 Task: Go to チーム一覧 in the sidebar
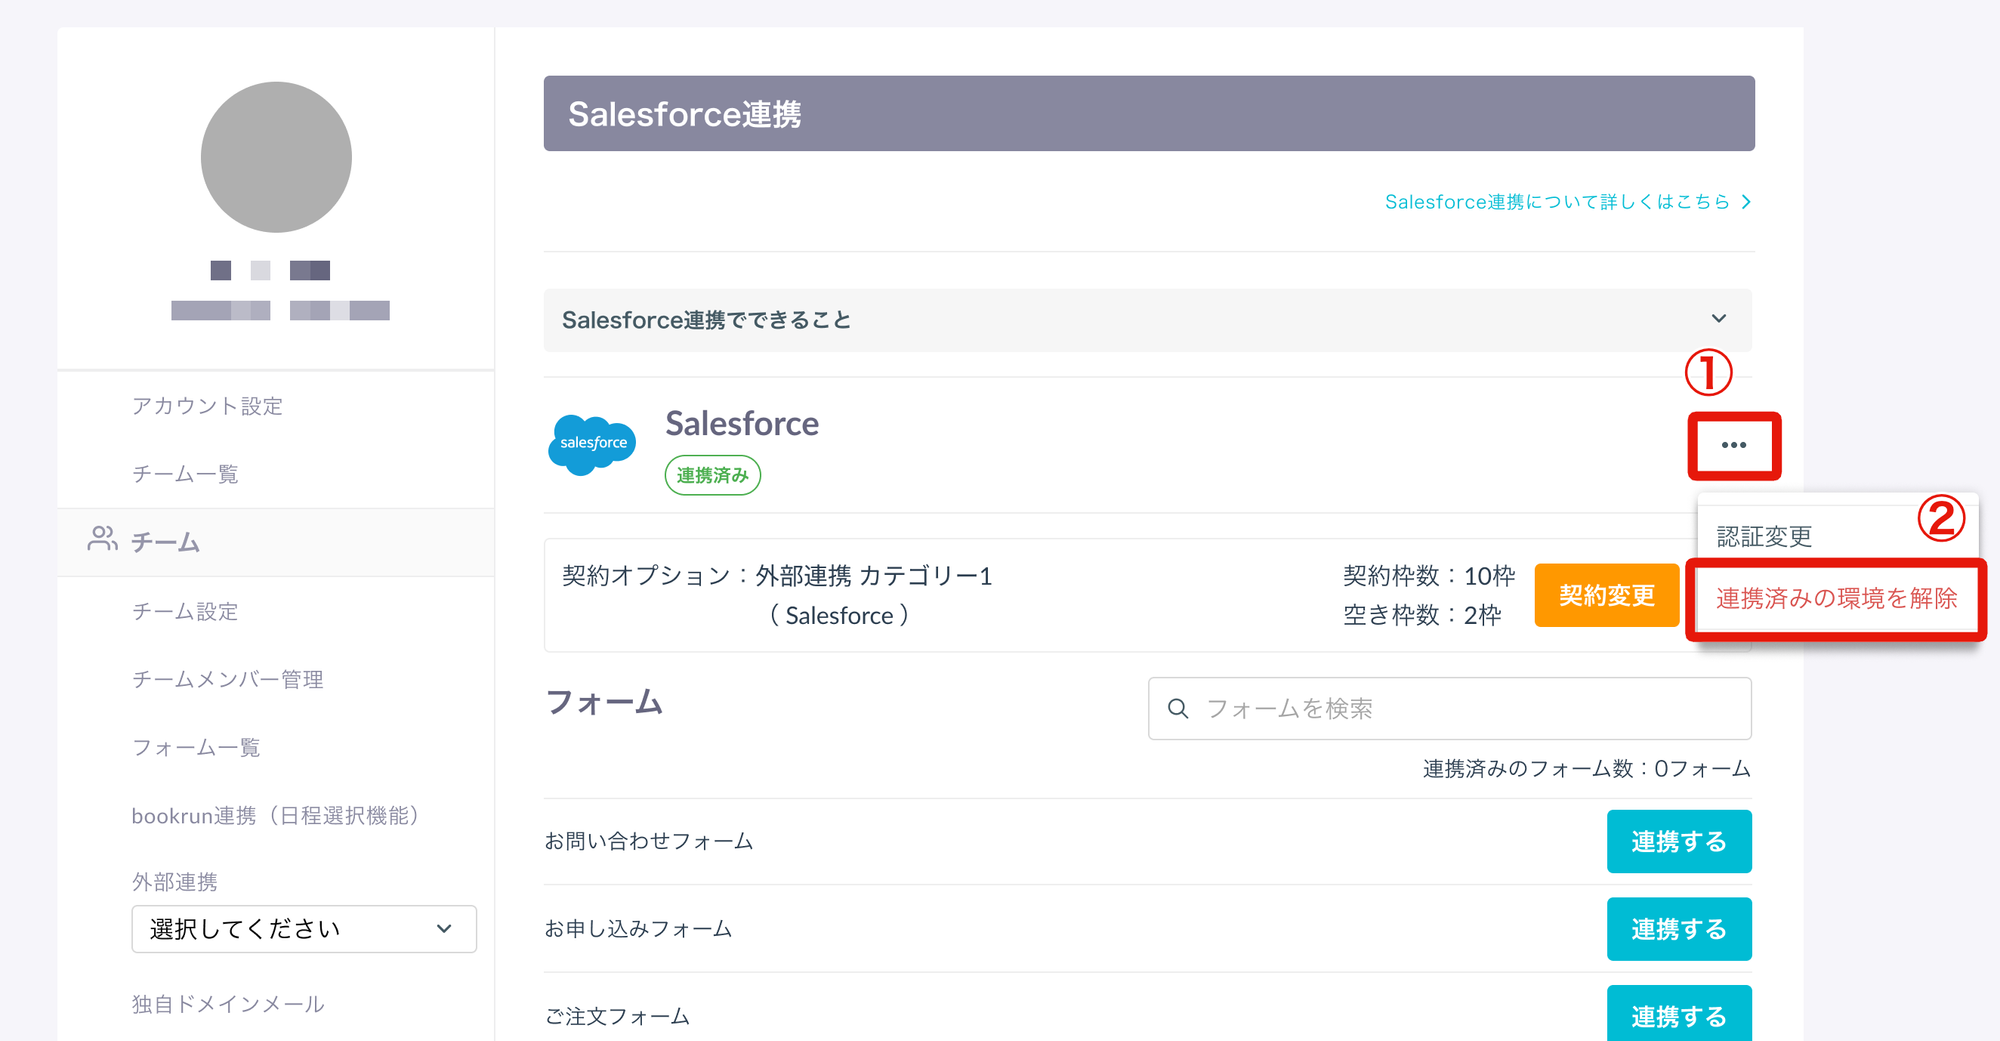tap(185, 474)
